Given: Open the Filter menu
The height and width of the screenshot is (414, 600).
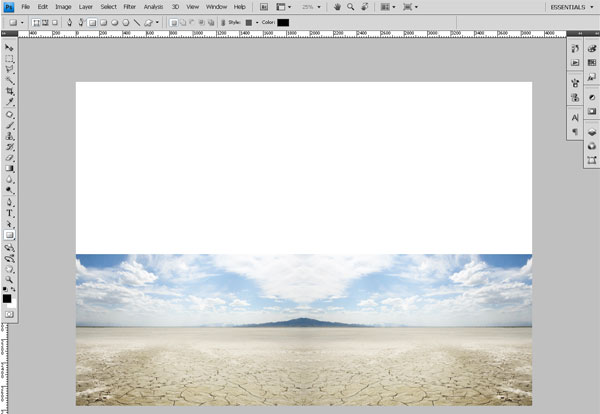Looking at the screenshot, I should (130, 7).
